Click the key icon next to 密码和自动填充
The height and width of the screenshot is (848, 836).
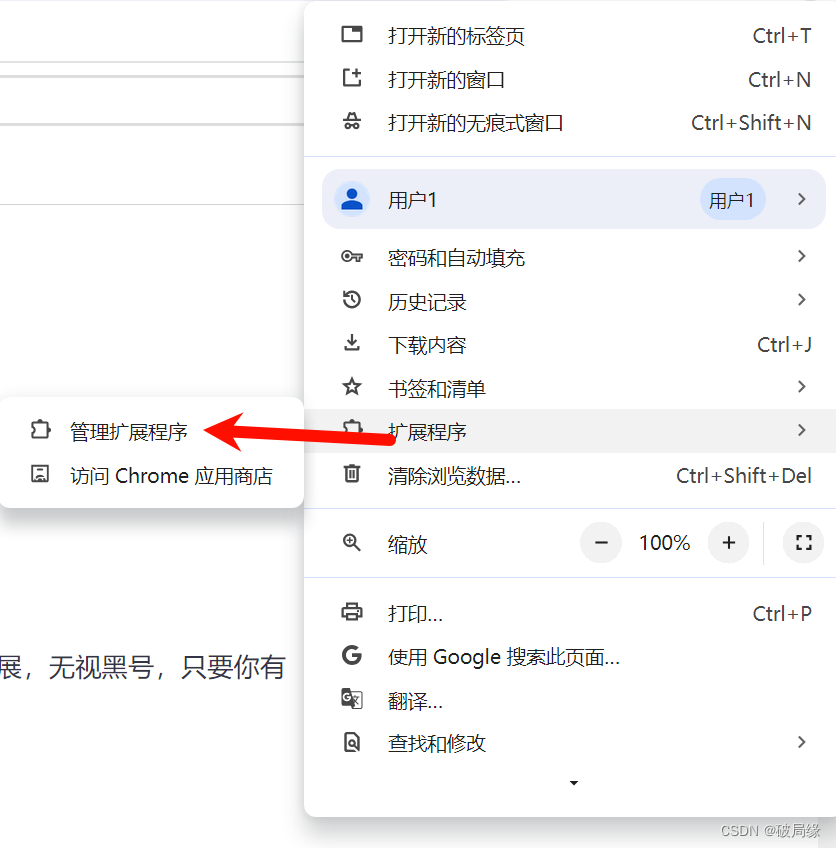point(352,257)
